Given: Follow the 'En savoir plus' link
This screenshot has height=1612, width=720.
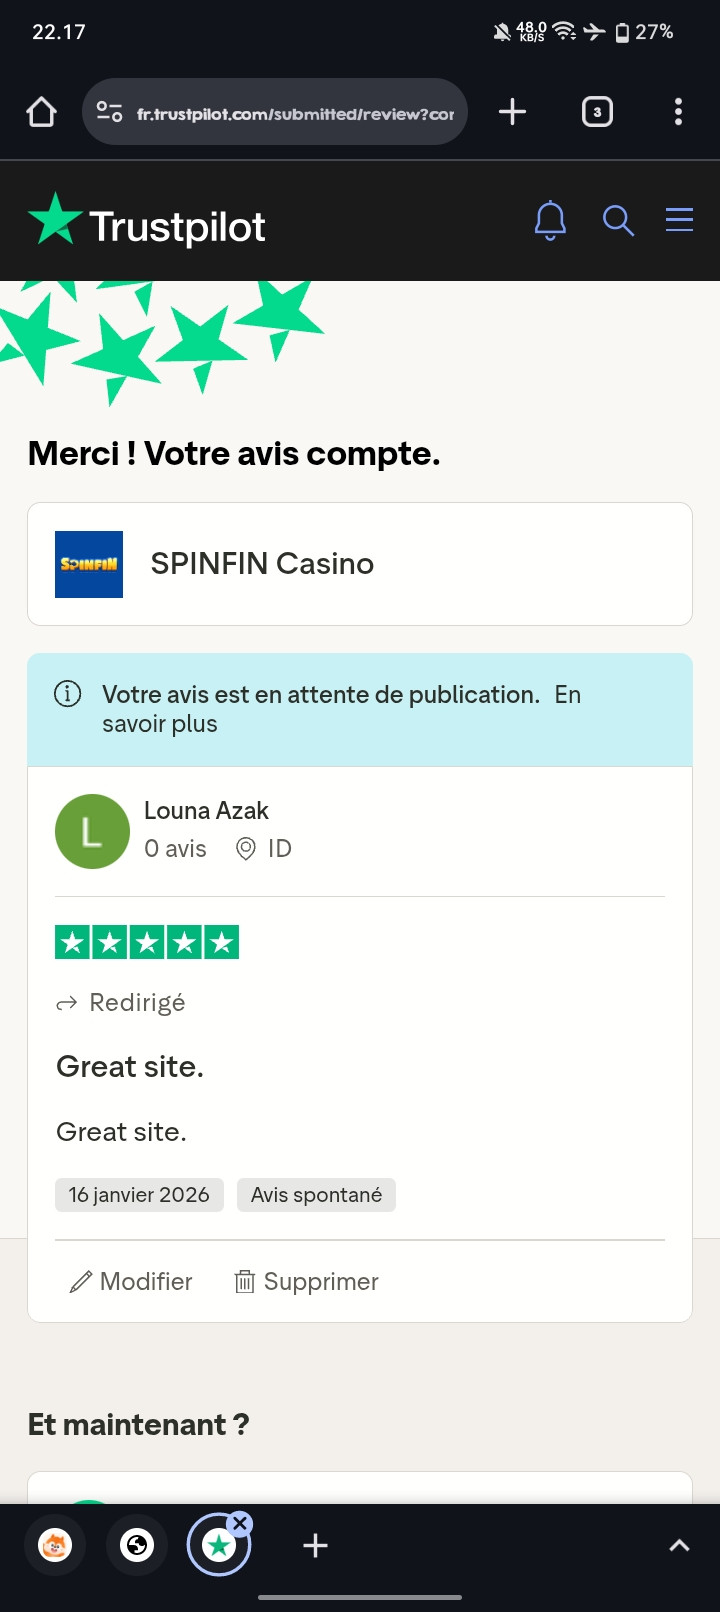Looking at the screenshot, I should click(x=341, y=709).
